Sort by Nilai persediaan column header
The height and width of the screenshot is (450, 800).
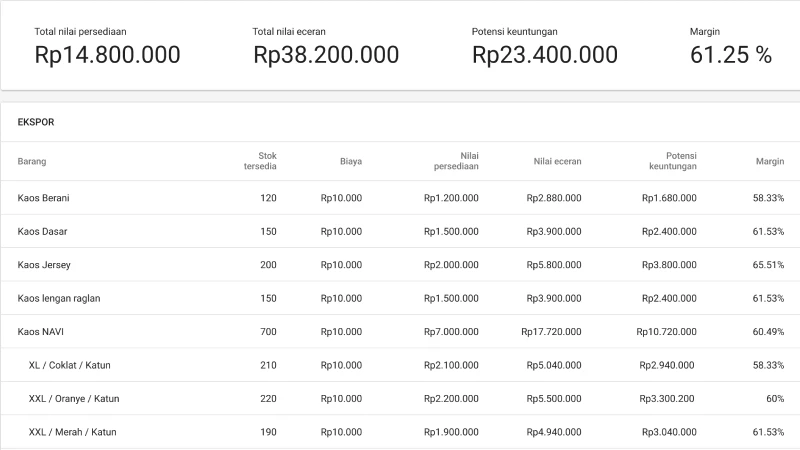click(459, 161)
